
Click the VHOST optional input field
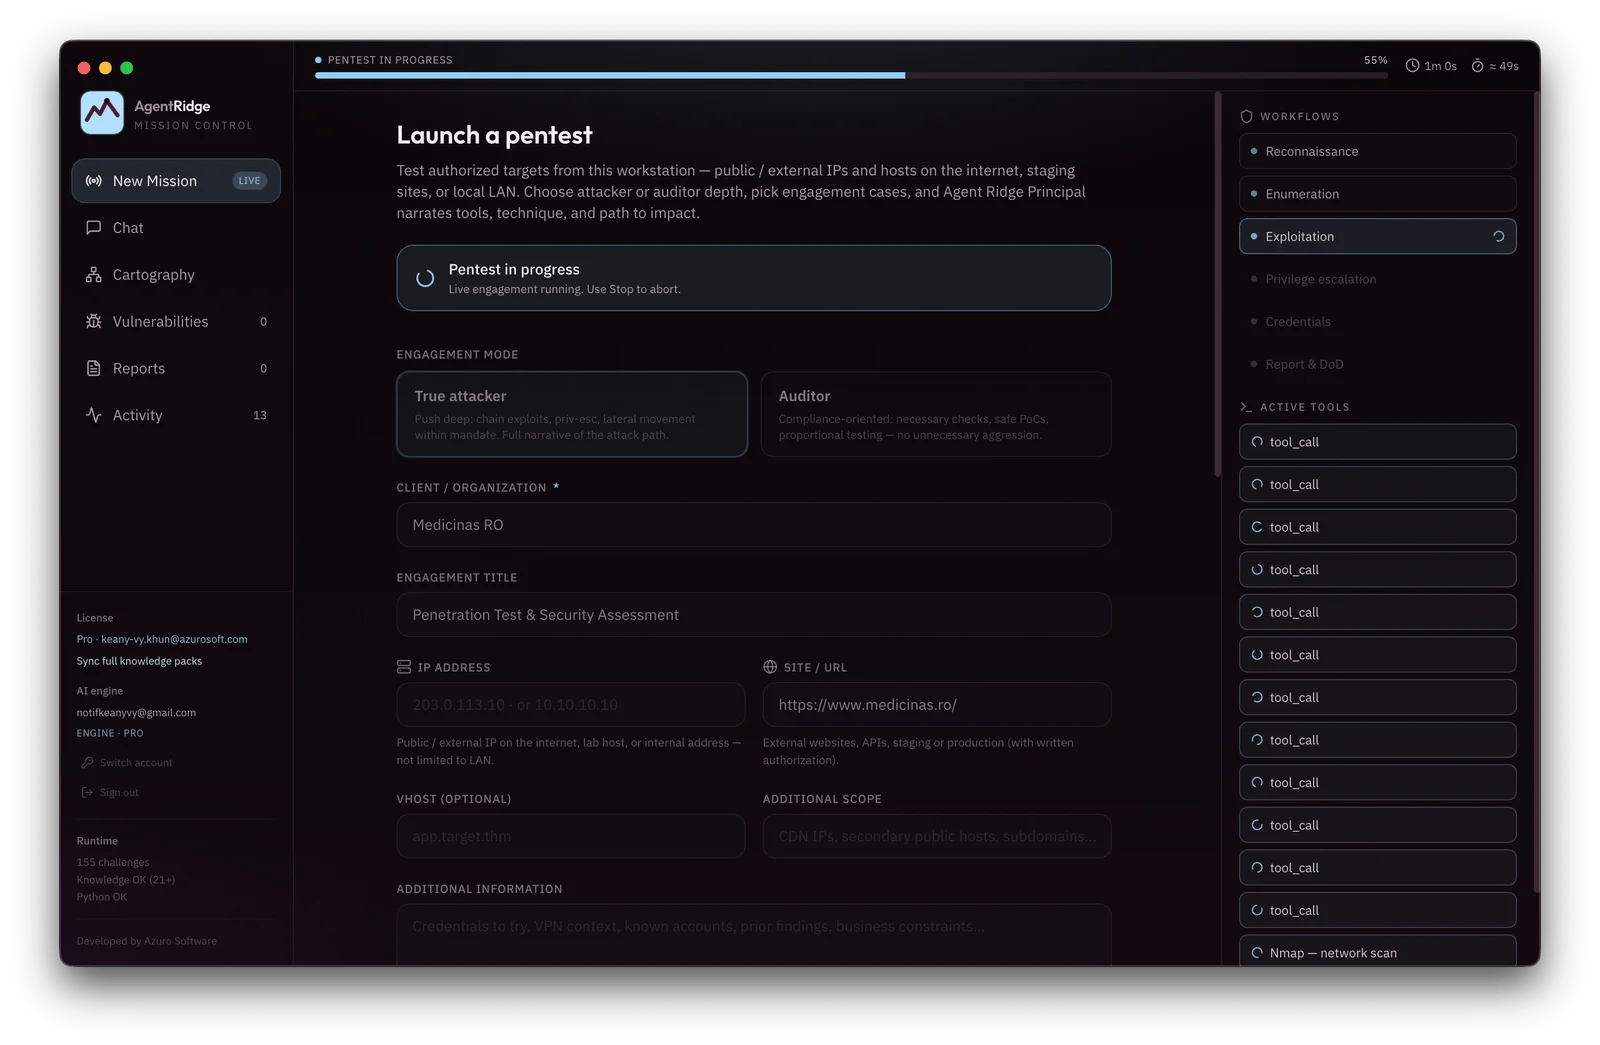click(571, 837)
